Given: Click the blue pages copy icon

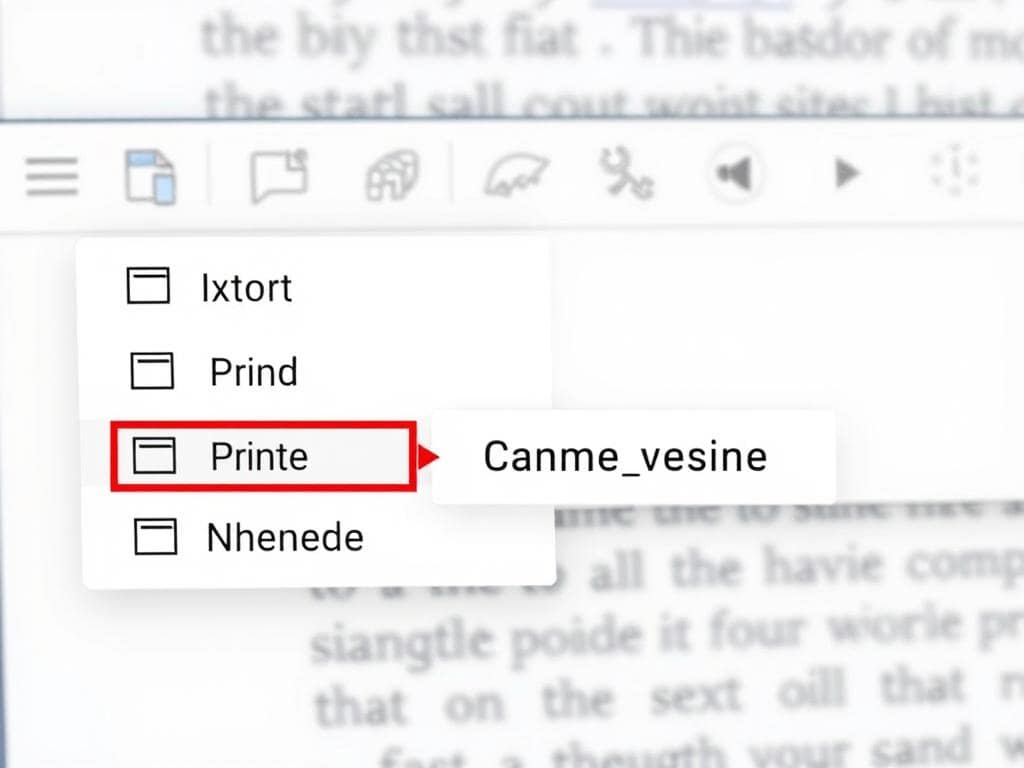Looking at the screenshot, I should (150, 177).
